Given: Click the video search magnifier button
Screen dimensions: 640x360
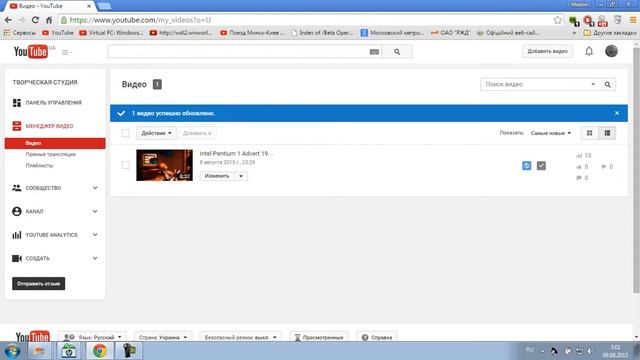Looking at the screenshot, I should click(x=608, y=84).
